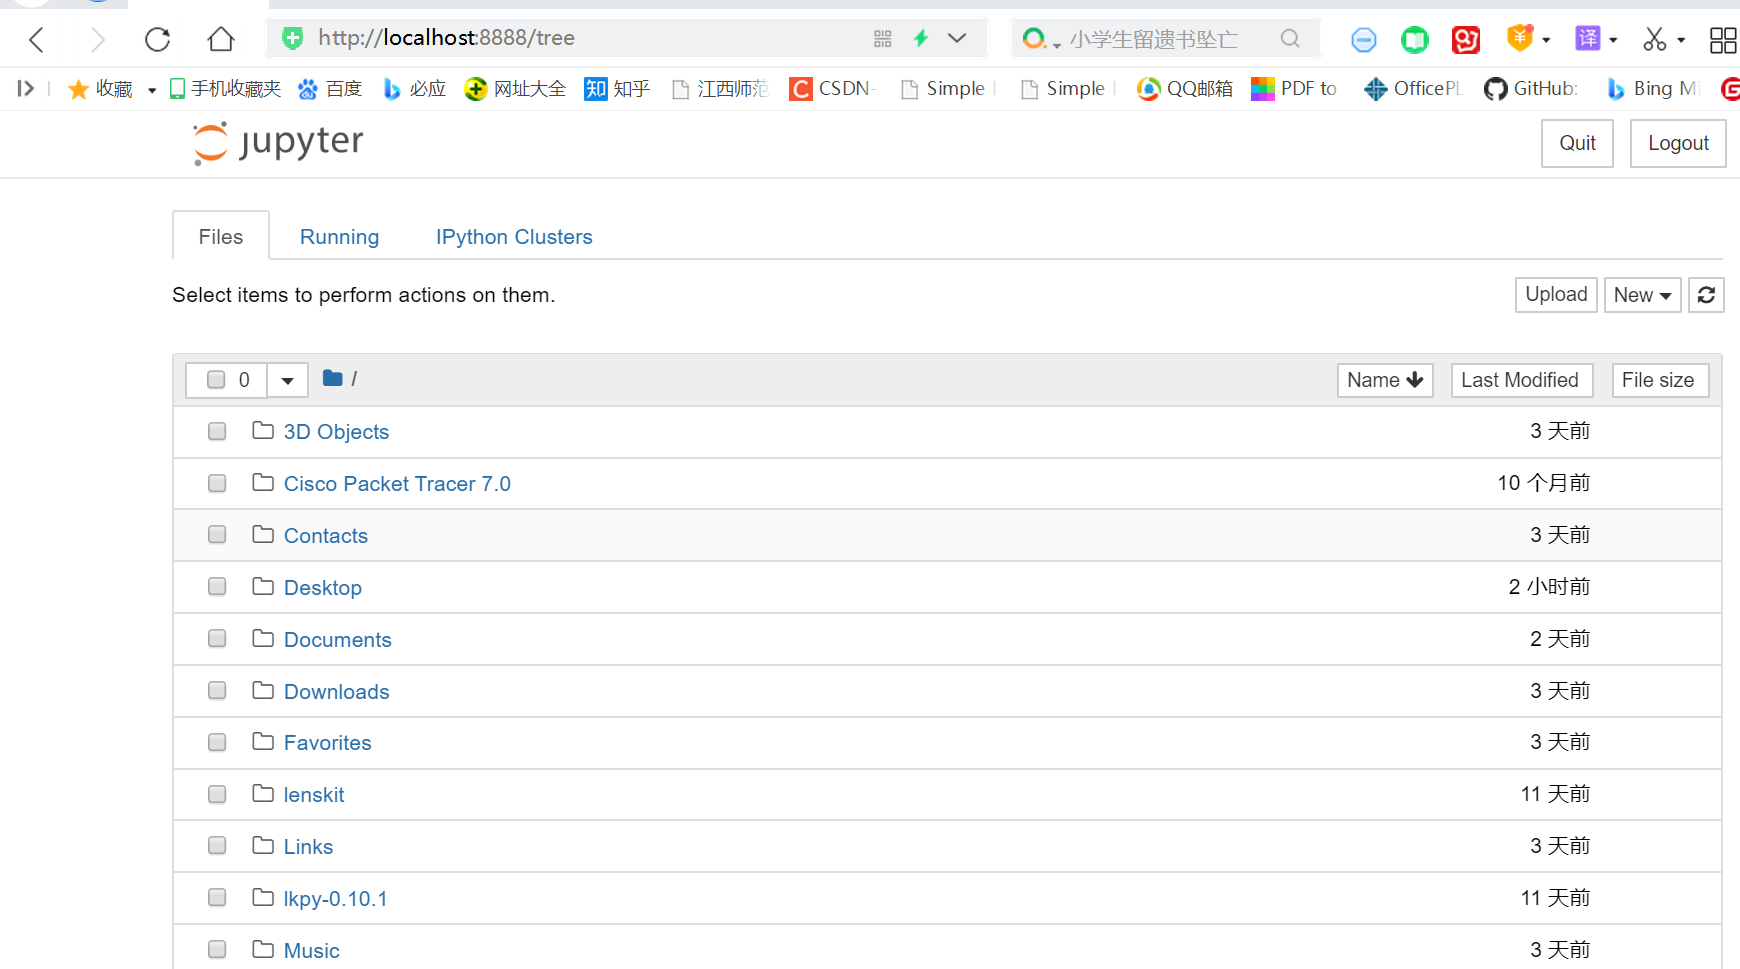Click the green lightning speed mode icon

[920, 37]
